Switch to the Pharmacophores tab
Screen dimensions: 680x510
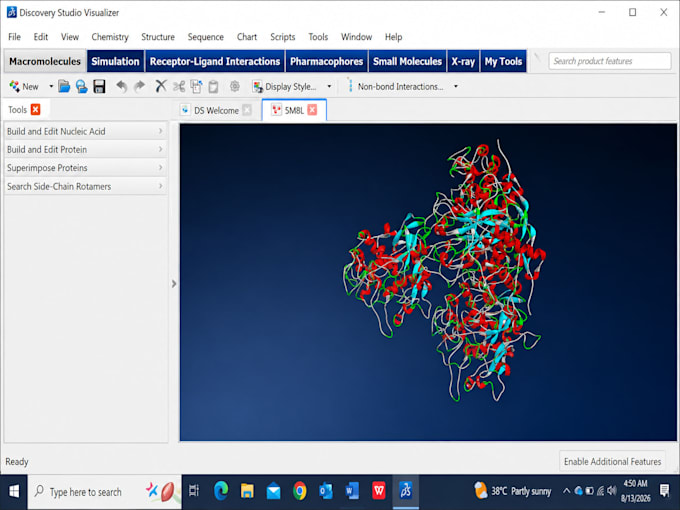coord(326,61)
